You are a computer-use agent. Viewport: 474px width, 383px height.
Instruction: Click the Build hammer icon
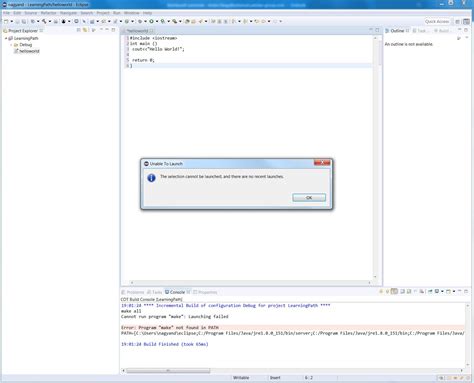coord(44,21)
